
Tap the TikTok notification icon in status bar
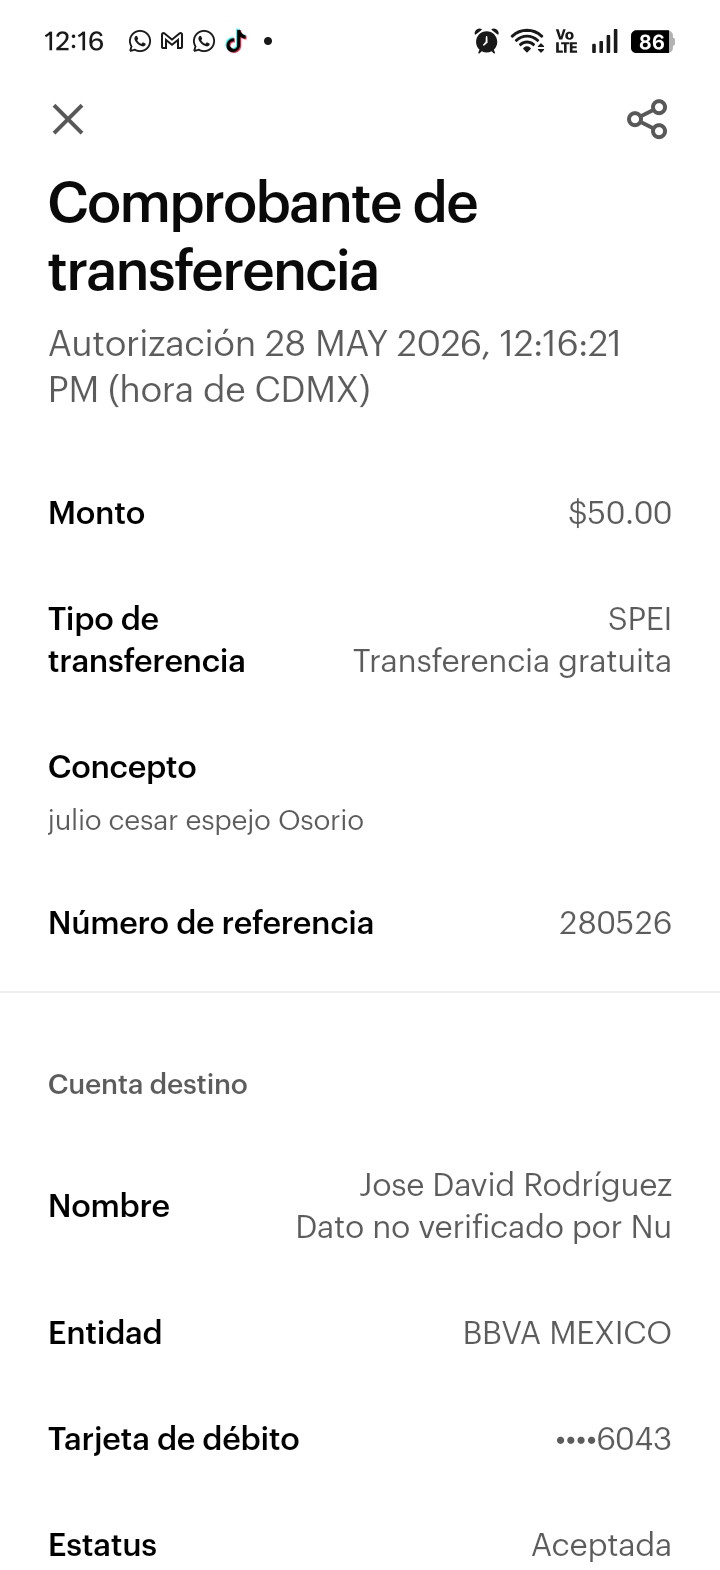coord(236,41)
